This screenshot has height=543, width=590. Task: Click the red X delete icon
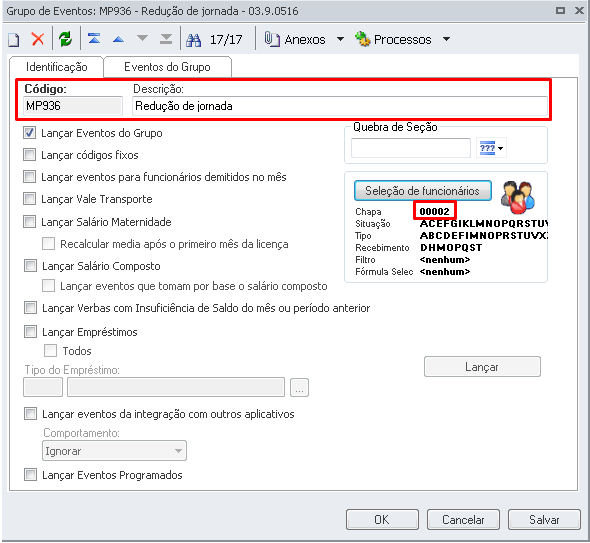(x=38, y=39)
